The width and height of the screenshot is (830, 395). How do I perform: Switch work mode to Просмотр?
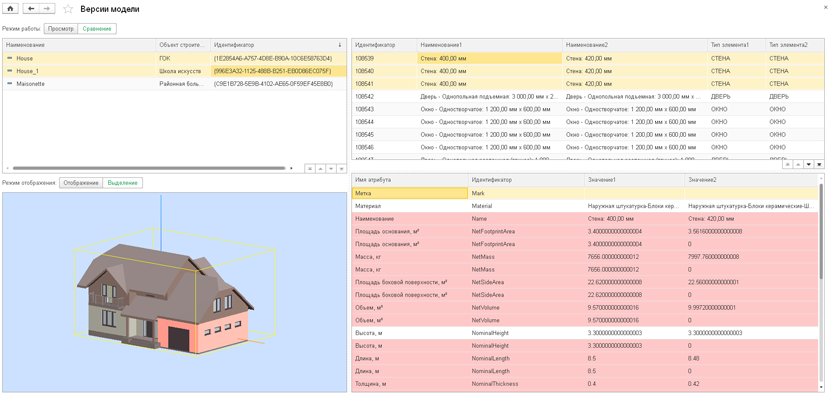[x=61, y=29]
